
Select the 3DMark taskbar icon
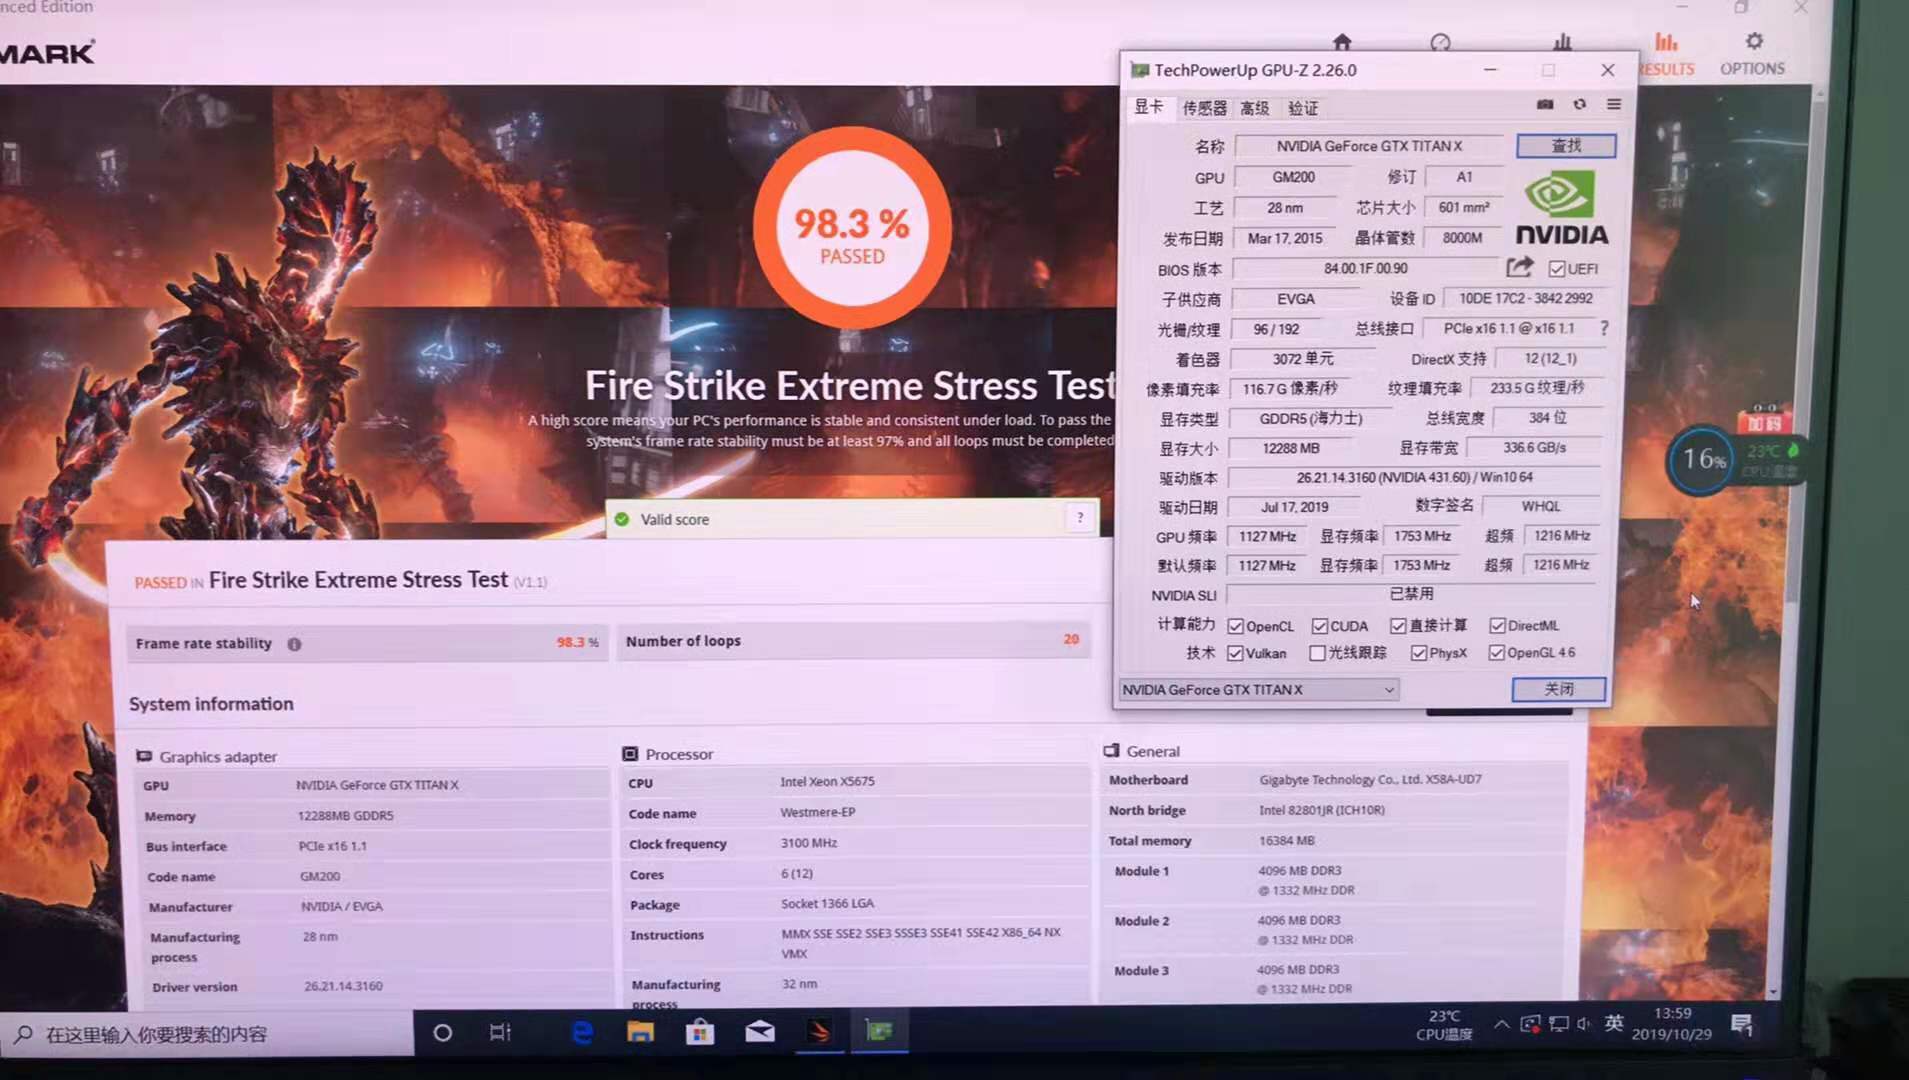[x=819, y=1032]
